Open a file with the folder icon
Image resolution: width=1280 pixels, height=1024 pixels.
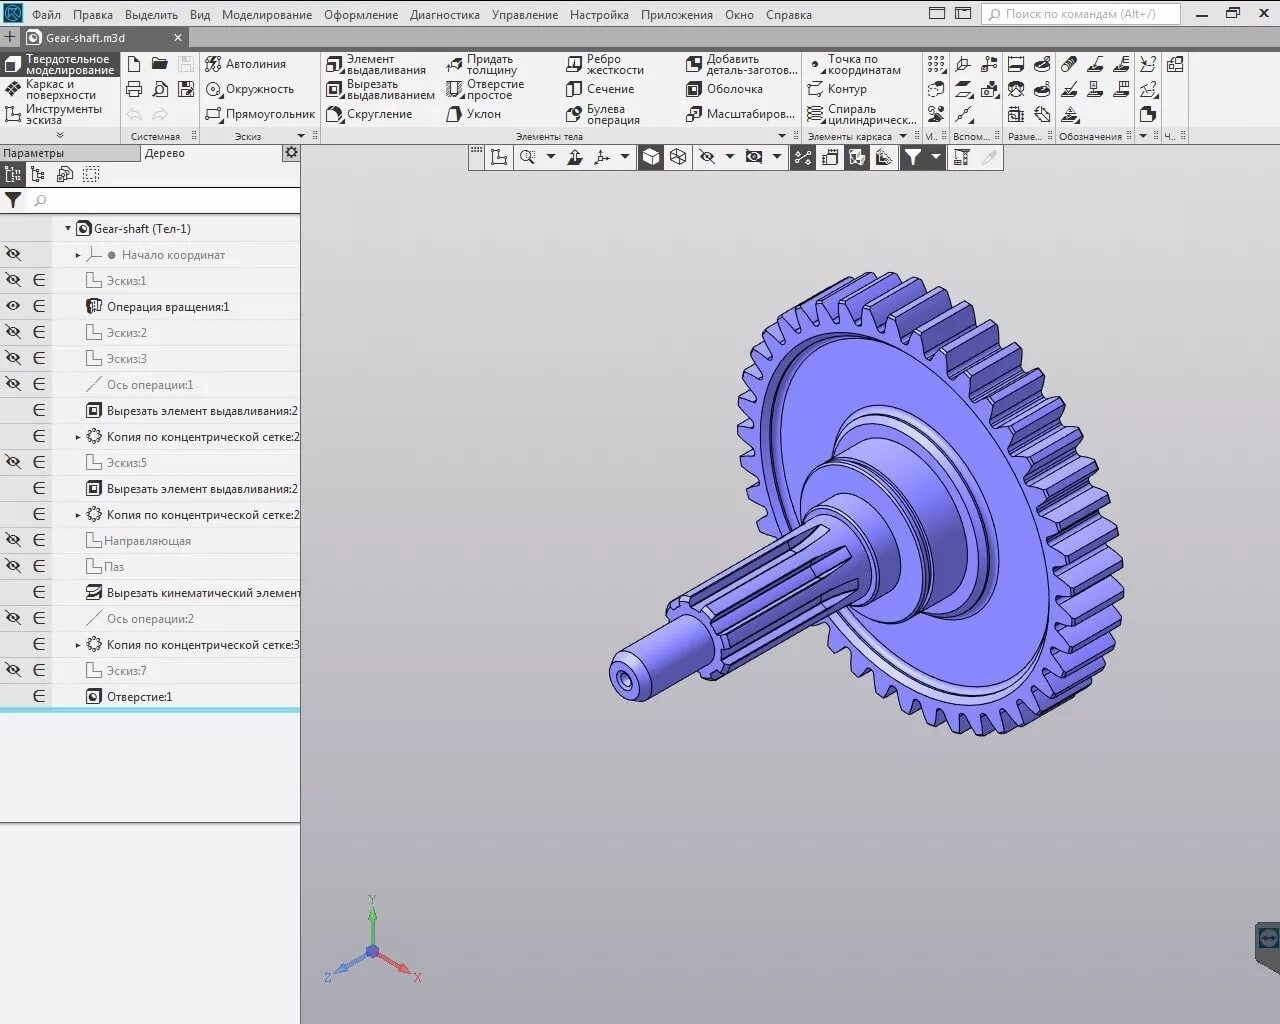click(x=160, y=64)
